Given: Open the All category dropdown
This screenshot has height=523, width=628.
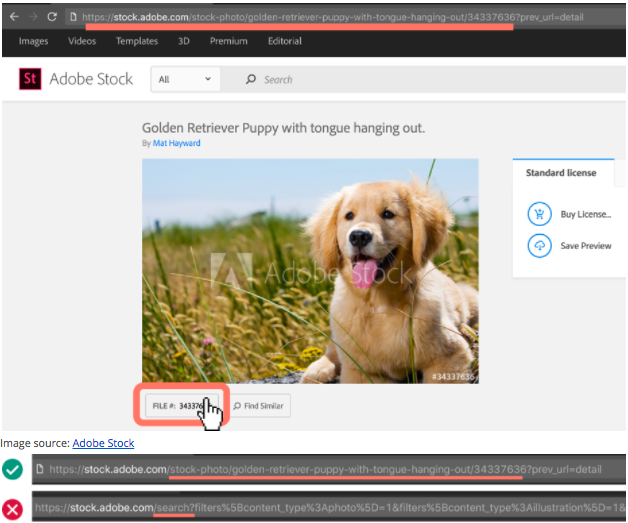Looking at the screenshot, I should 186,79.
